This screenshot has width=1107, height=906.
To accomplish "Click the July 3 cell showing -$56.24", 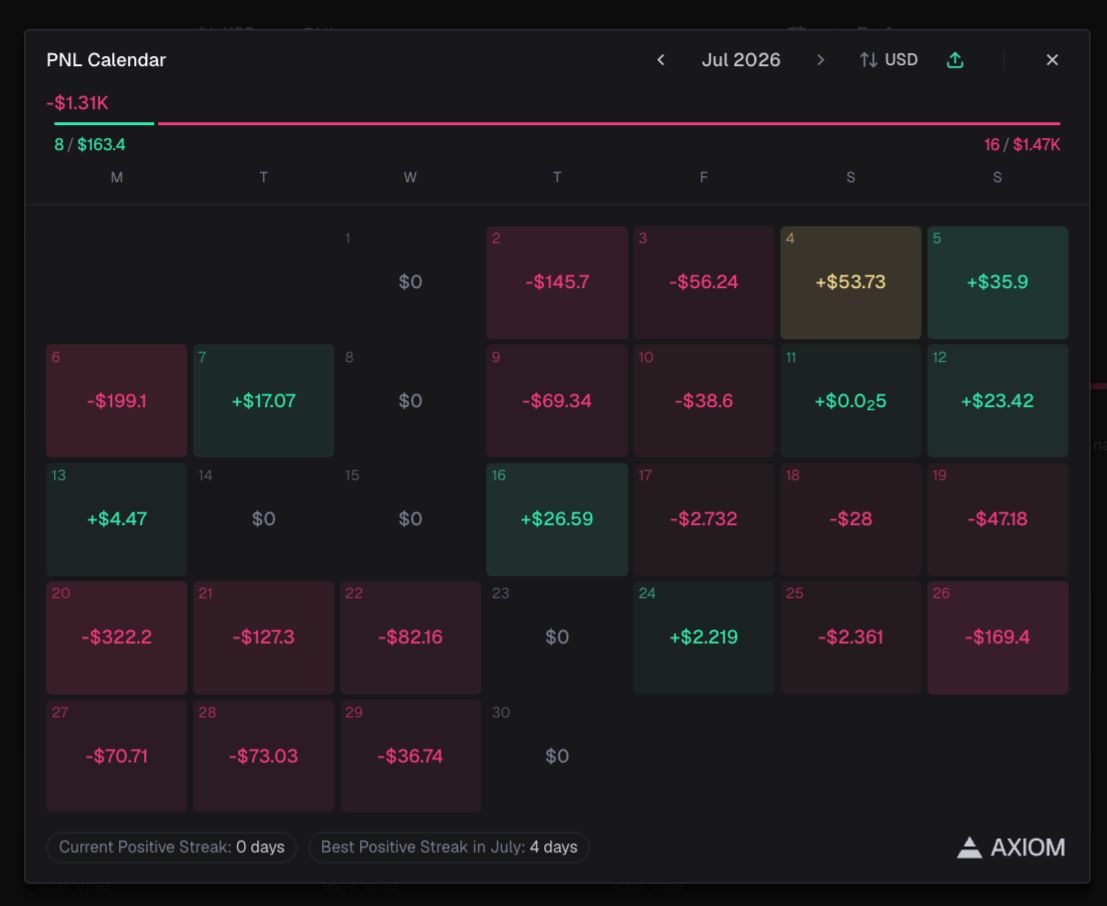I will [x=704, y=282].
